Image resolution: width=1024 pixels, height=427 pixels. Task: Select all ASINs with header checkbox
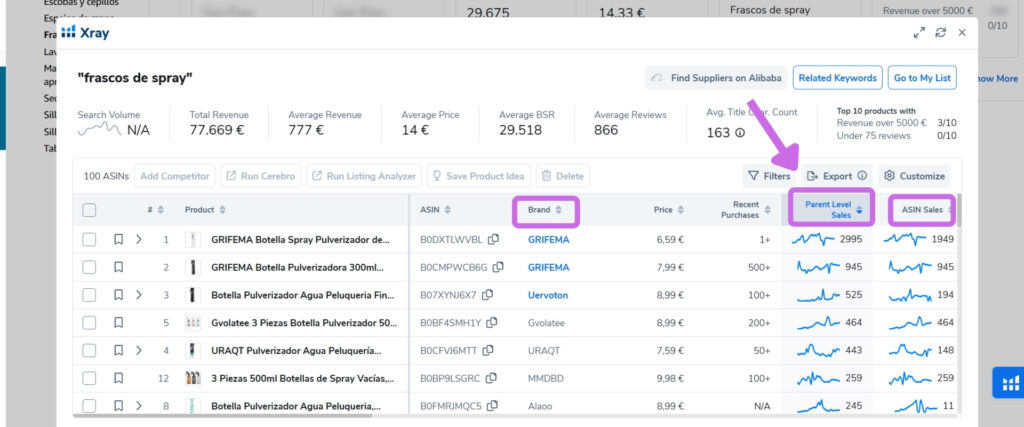pyautogui.click(x=89, y=210)
